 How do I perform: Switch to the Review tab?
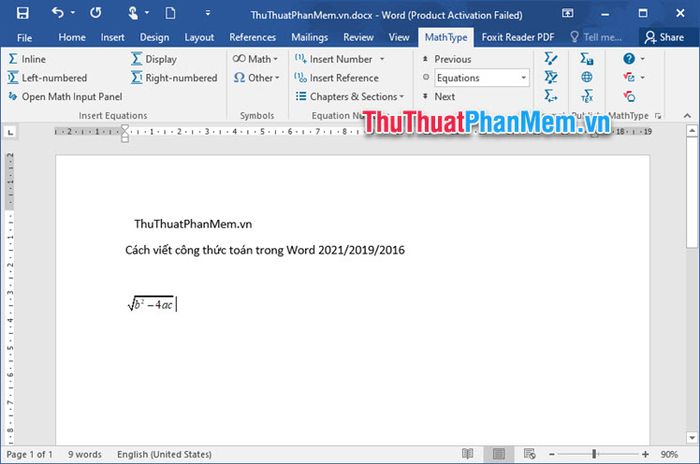pyautogui.click(x=358, y=38)
